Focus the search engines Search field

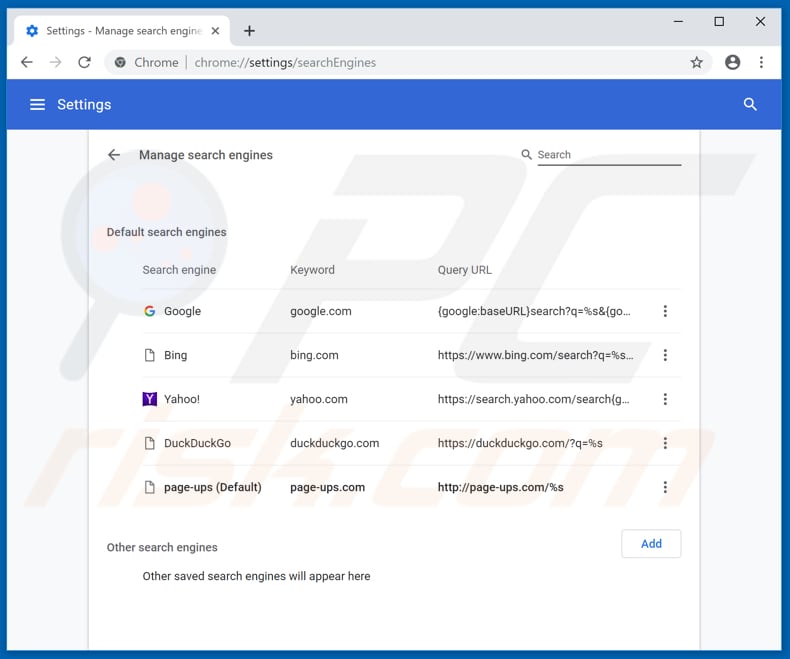tap(609, 155)
